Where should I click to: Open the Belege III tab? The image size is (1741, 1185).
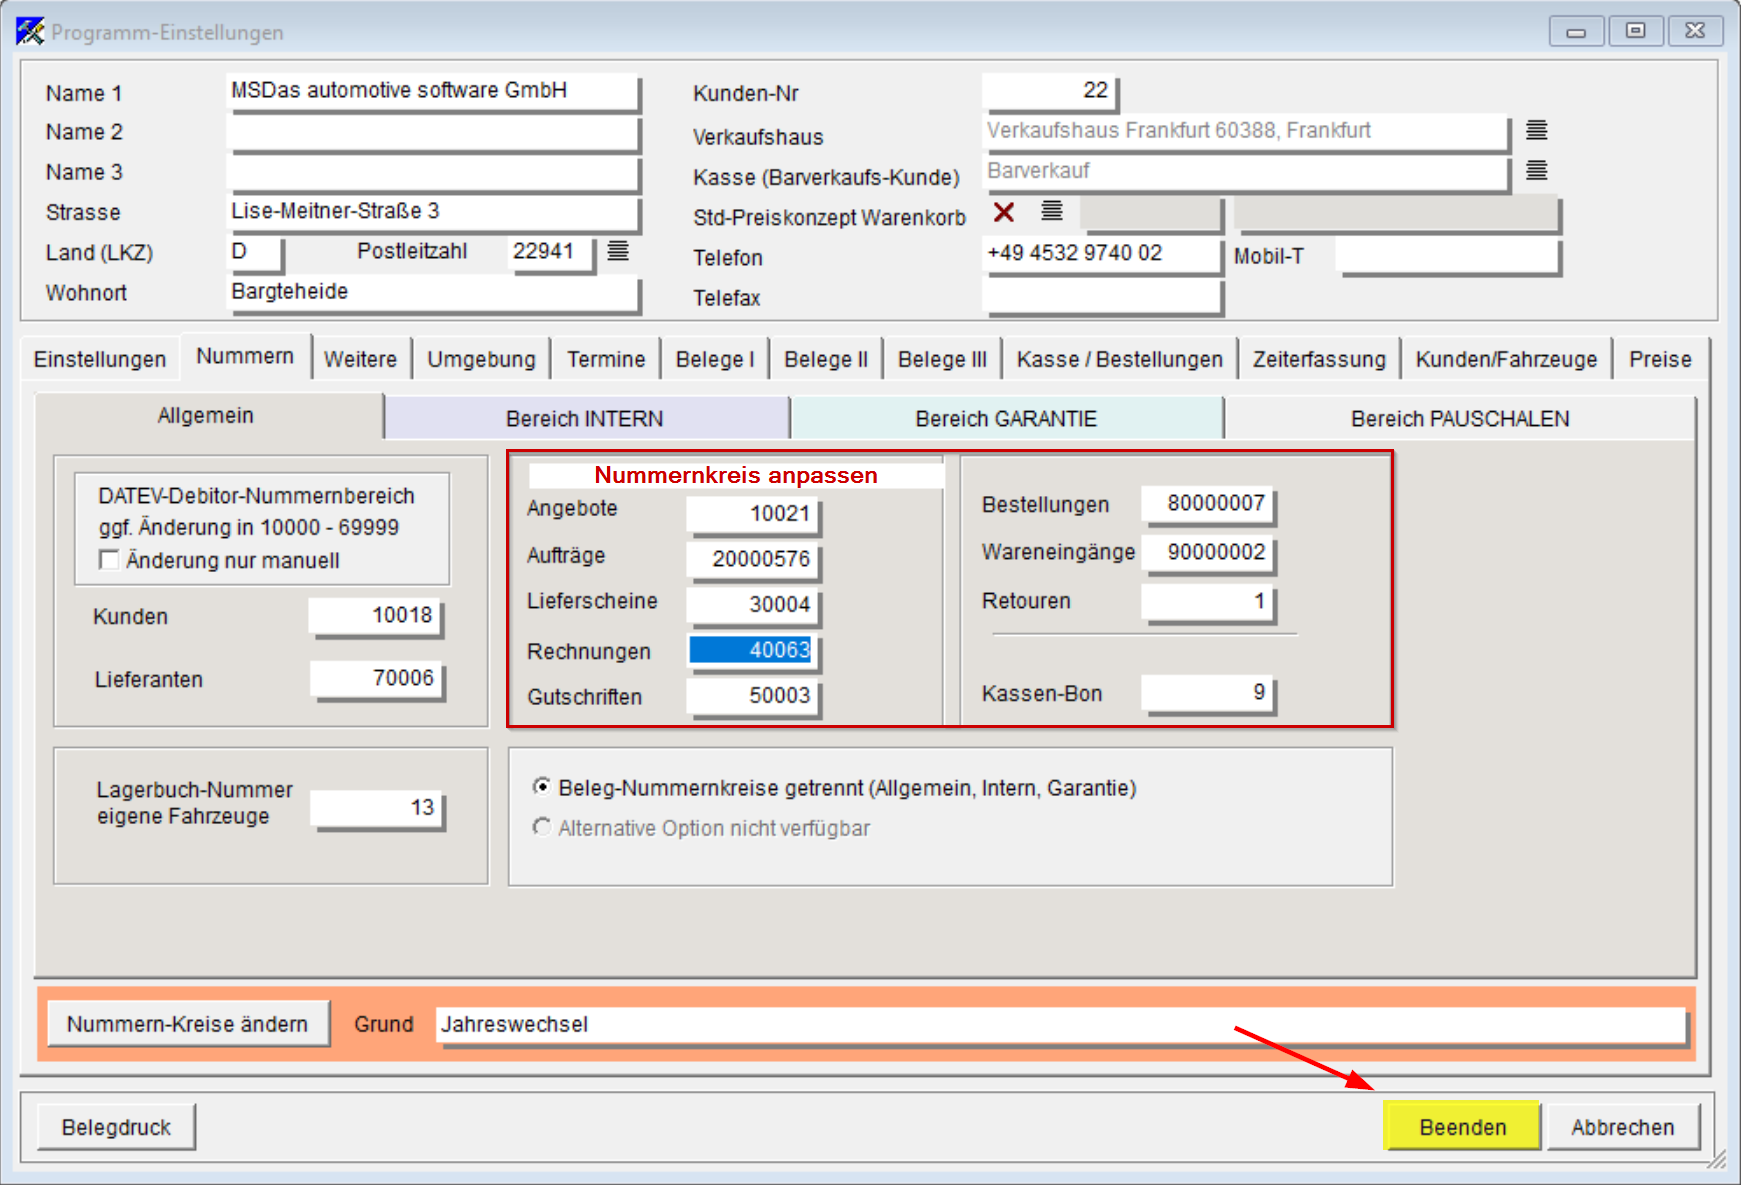pyautogui.click(x=942, y=360)
